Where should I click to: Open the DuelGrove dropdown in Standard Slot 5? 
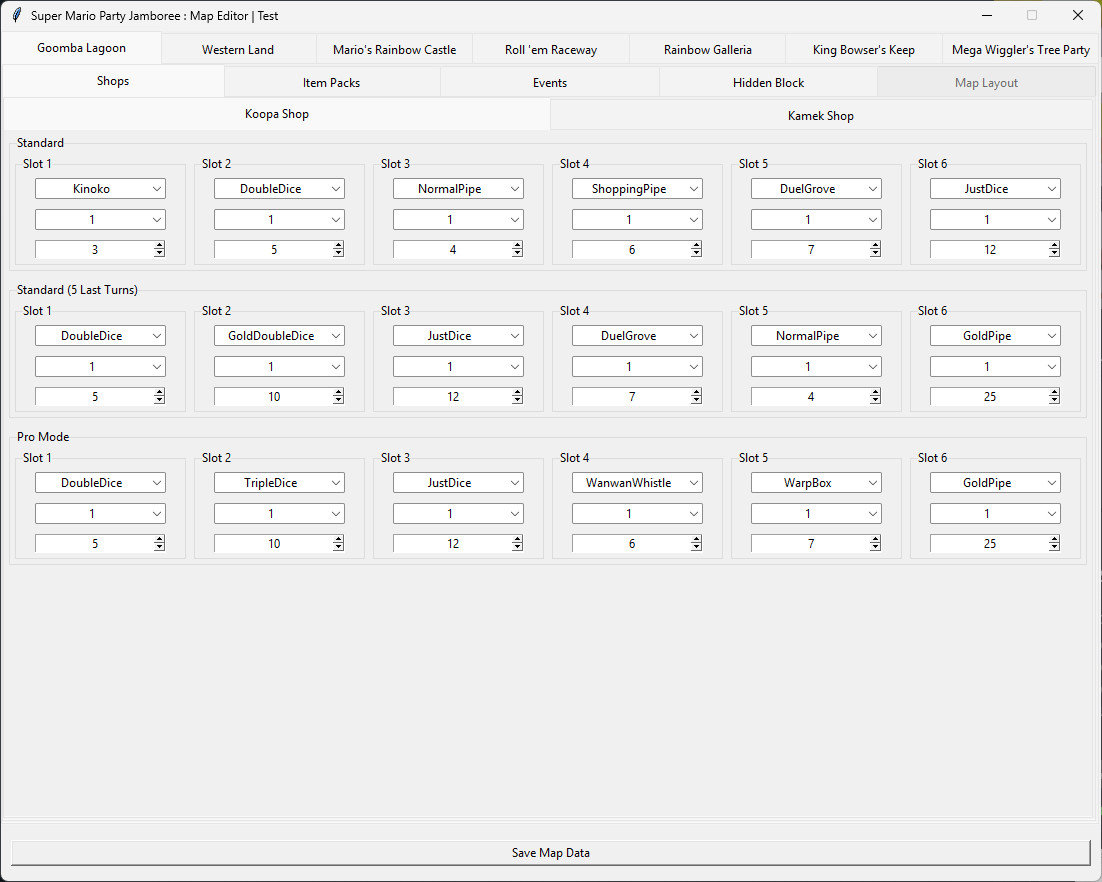click(815, 188)
